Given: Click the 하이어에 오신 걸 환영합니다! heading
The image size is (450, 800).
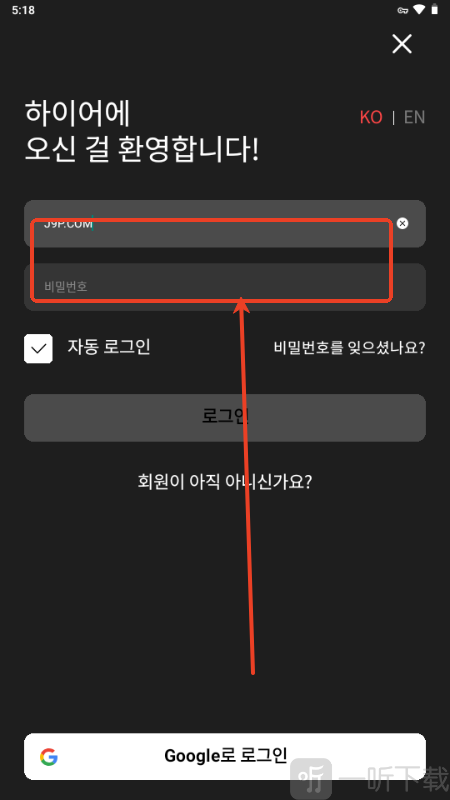Looking at the screenshot, I should [x=142, y=131].
